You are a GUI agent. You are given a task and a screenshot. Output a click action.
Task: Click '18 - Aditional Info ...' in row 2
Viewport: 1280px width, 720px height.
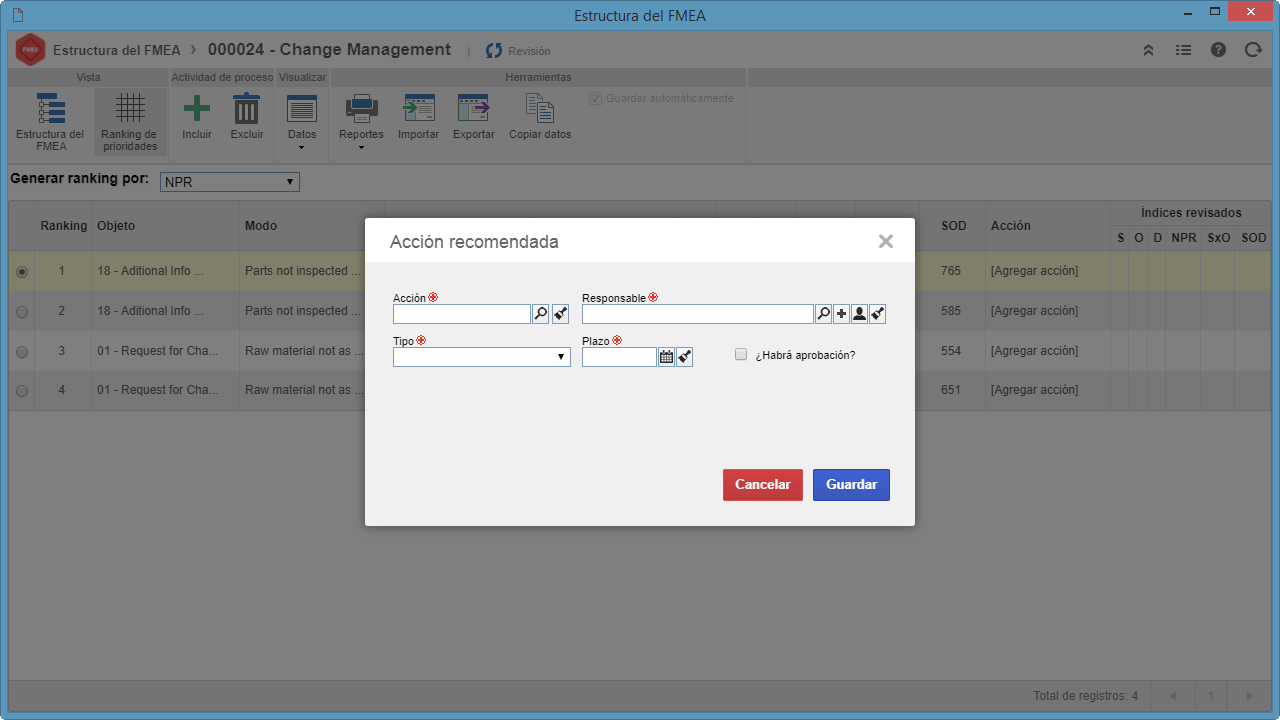coord(150,311)
